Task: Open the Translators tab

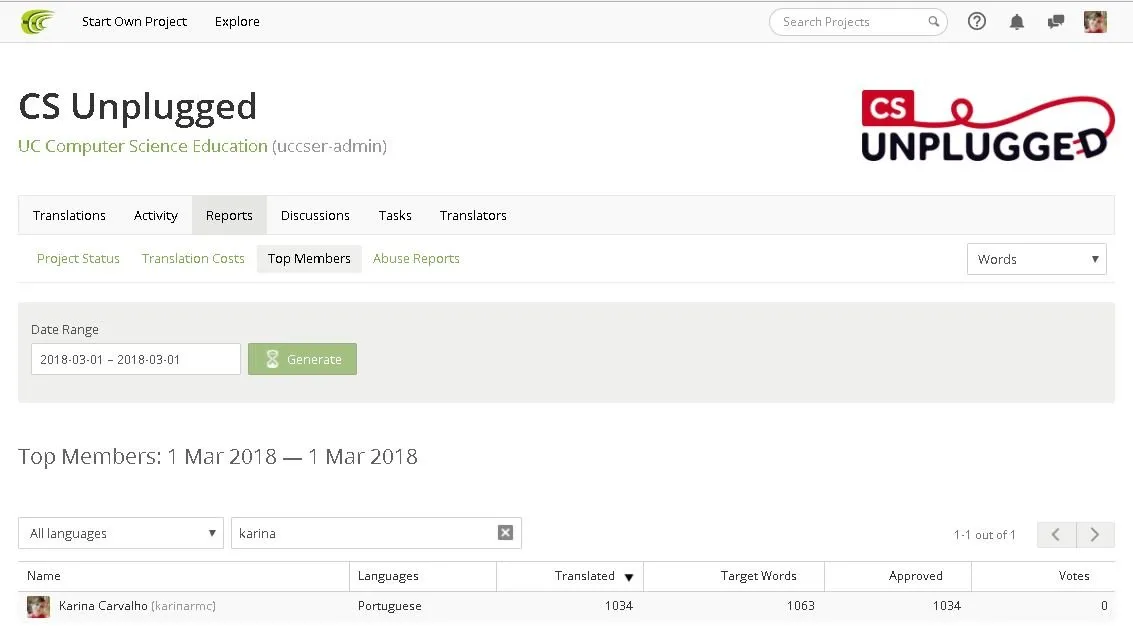Action: 473,215
